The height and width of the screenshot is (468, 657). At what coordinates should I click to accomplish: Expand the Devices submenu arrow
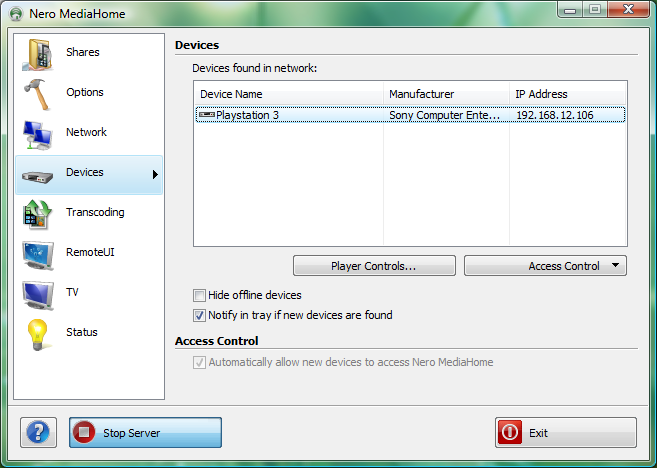click(x=155, y=174)
